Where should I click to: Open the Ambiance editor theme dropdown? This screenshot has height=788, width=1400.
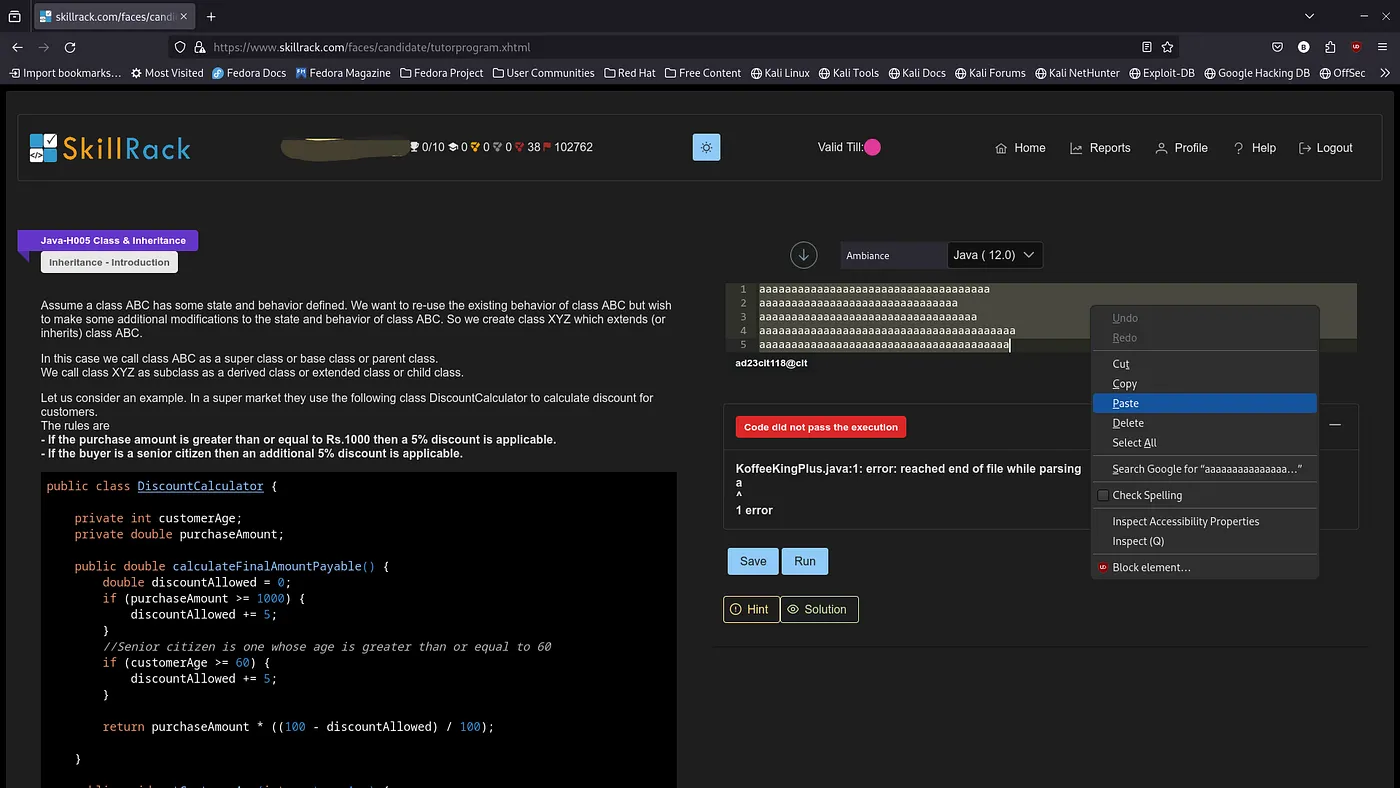(892, 255)
